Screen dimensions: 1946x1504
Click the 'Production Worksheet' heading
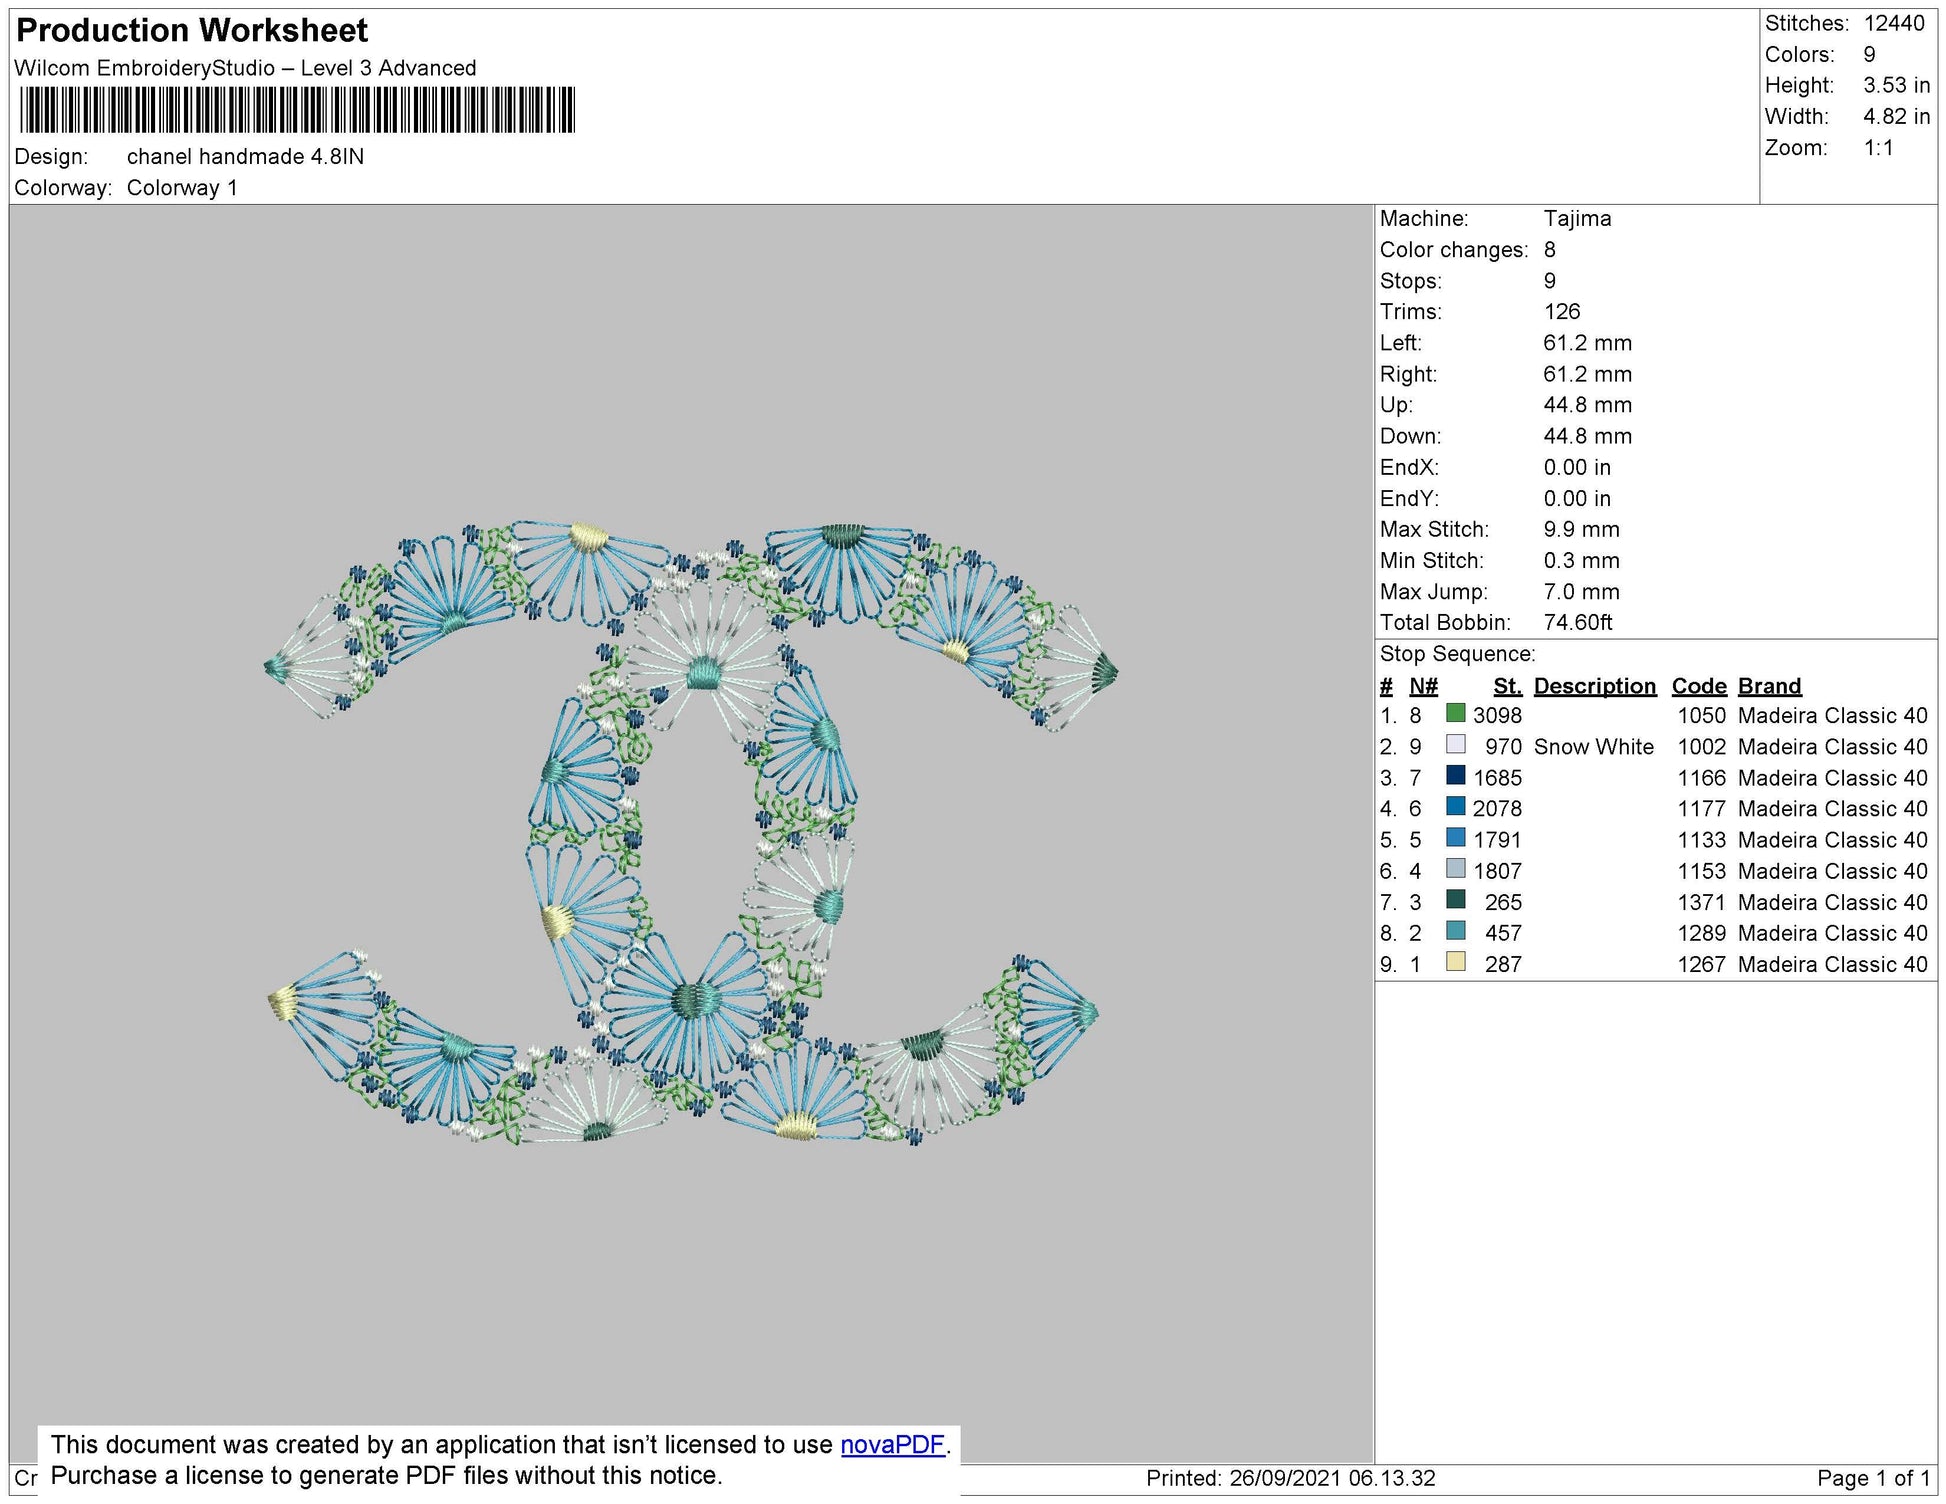click(x=192, y=30)
